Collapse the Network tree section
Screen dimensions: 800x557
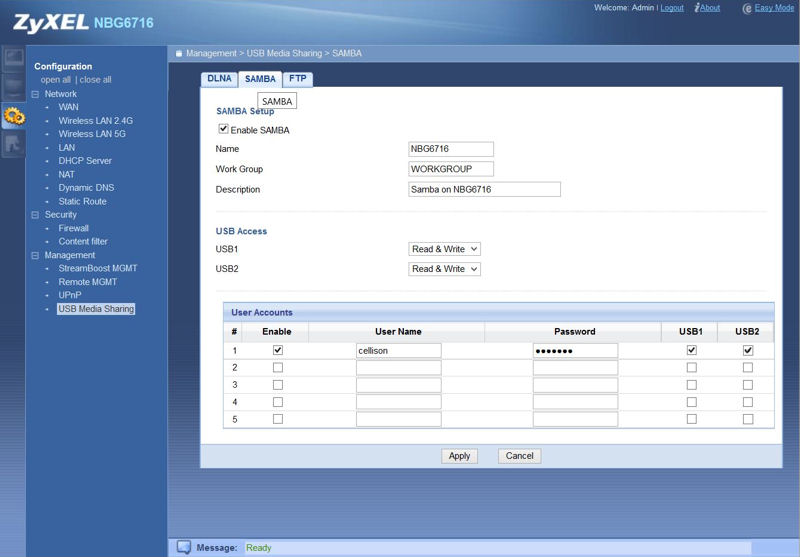[x=35, y=94]
